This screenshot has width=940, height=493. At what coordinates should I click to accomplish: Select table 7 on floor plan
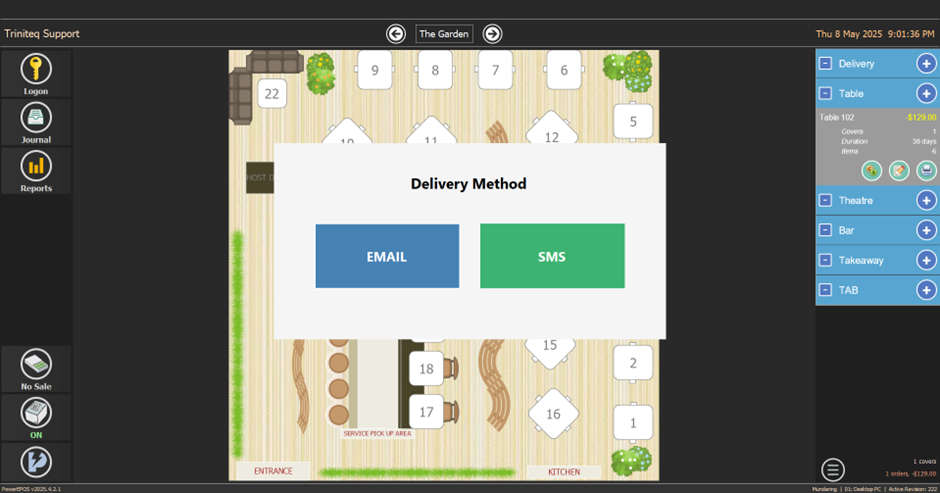coord(495,70)
